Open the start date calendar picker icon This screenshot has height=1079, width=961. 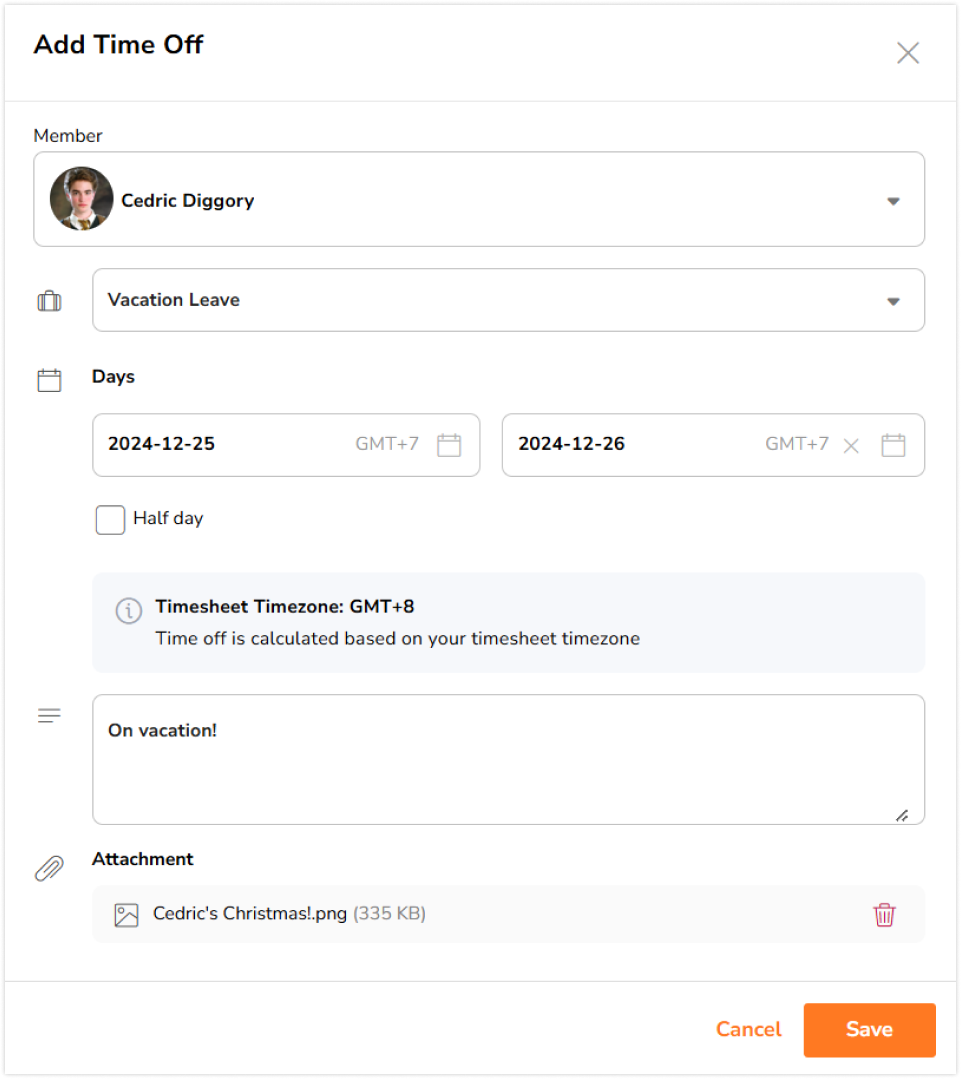click(449, 445)
